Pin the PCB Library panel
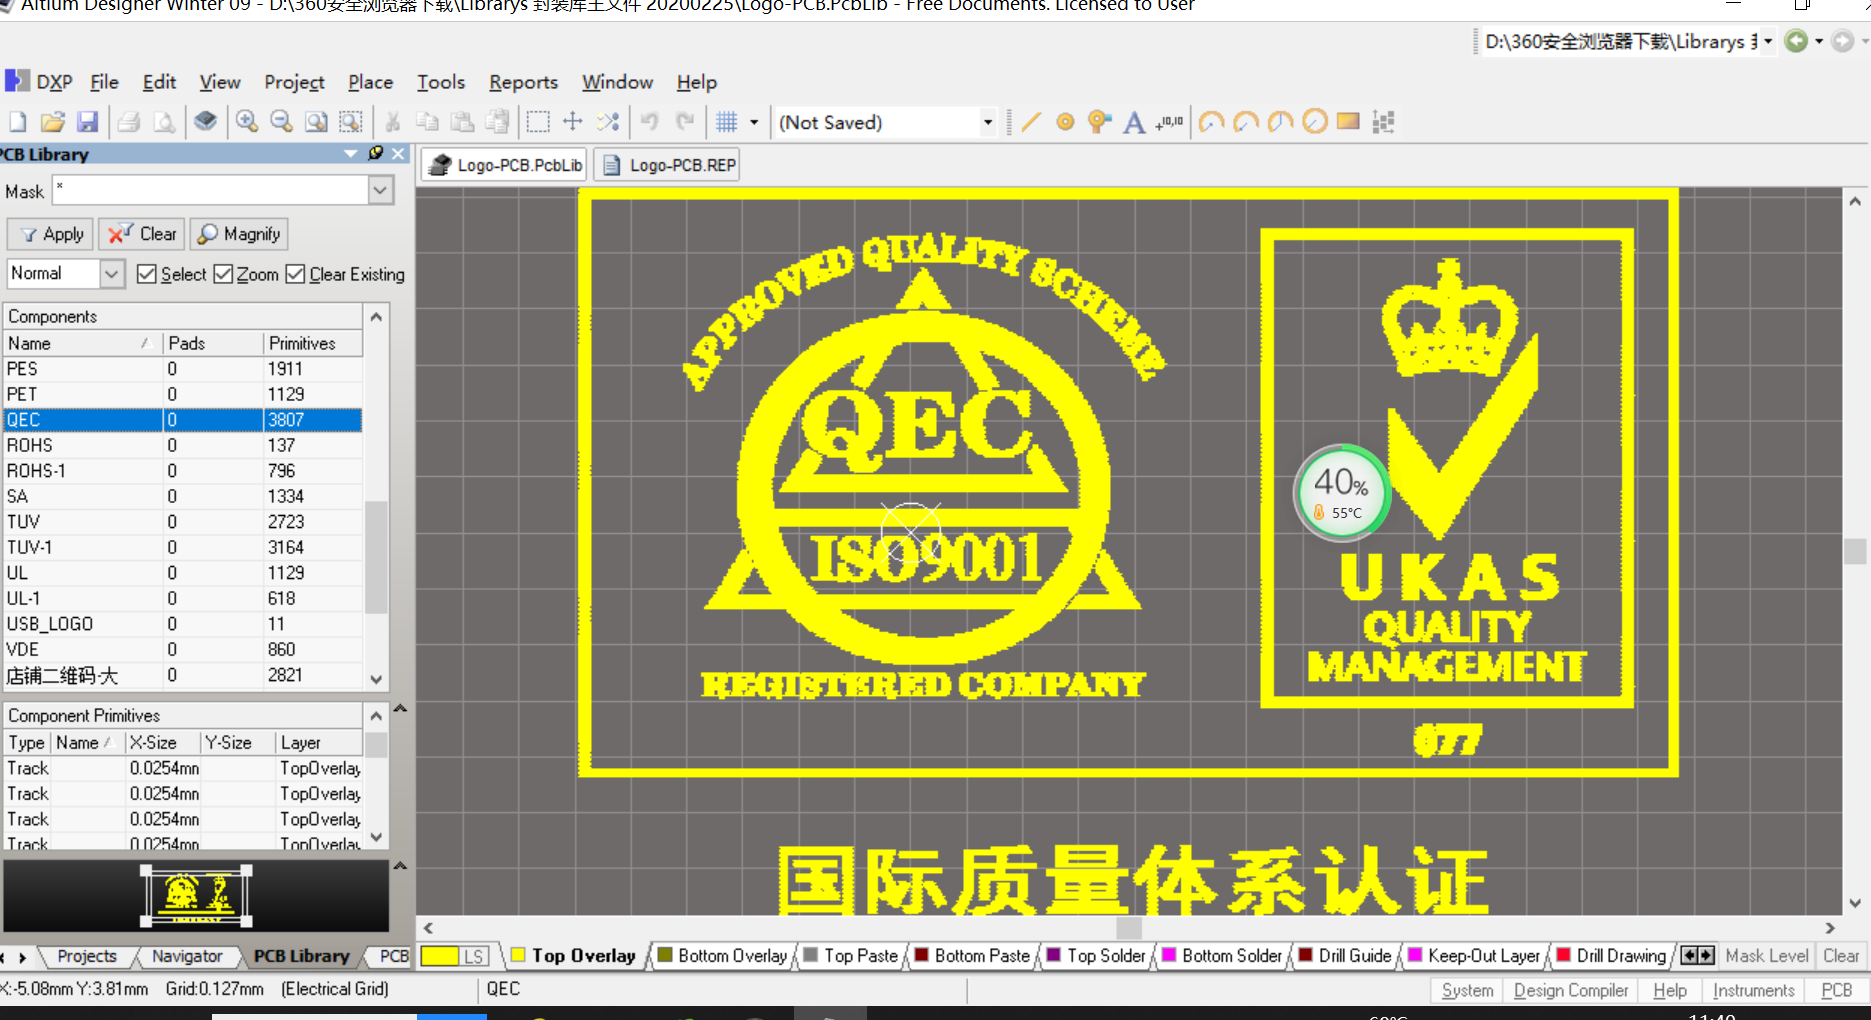The height and width of the screenshot is (1020, 1871). point(376,153)
